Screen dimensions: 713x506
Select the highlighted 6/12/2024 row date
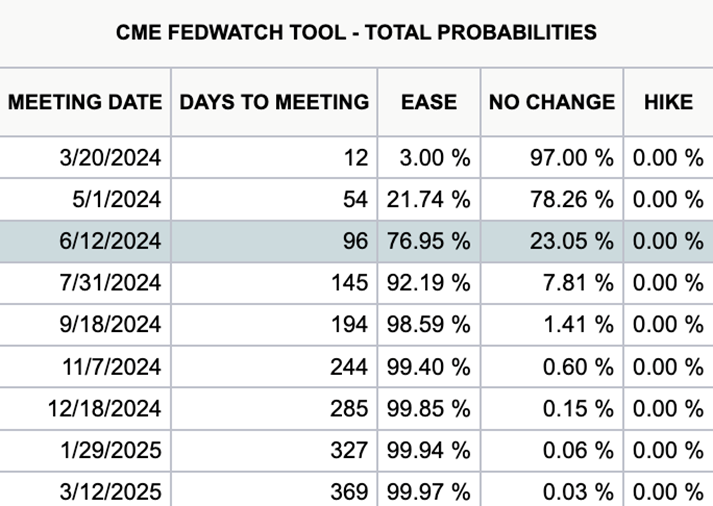coord(85,241)
